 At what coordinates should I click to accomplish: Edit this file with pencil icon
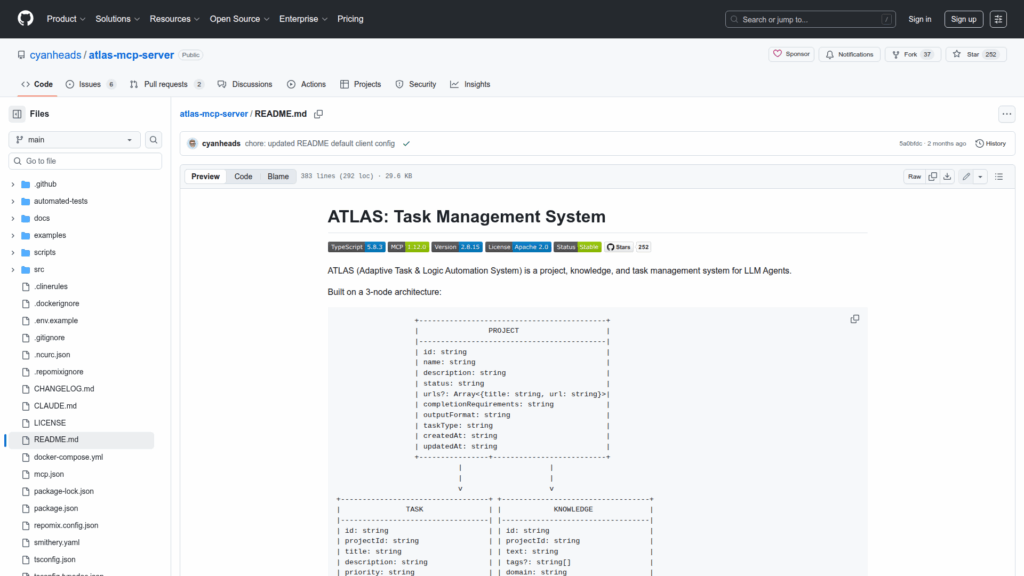point(966,176)
